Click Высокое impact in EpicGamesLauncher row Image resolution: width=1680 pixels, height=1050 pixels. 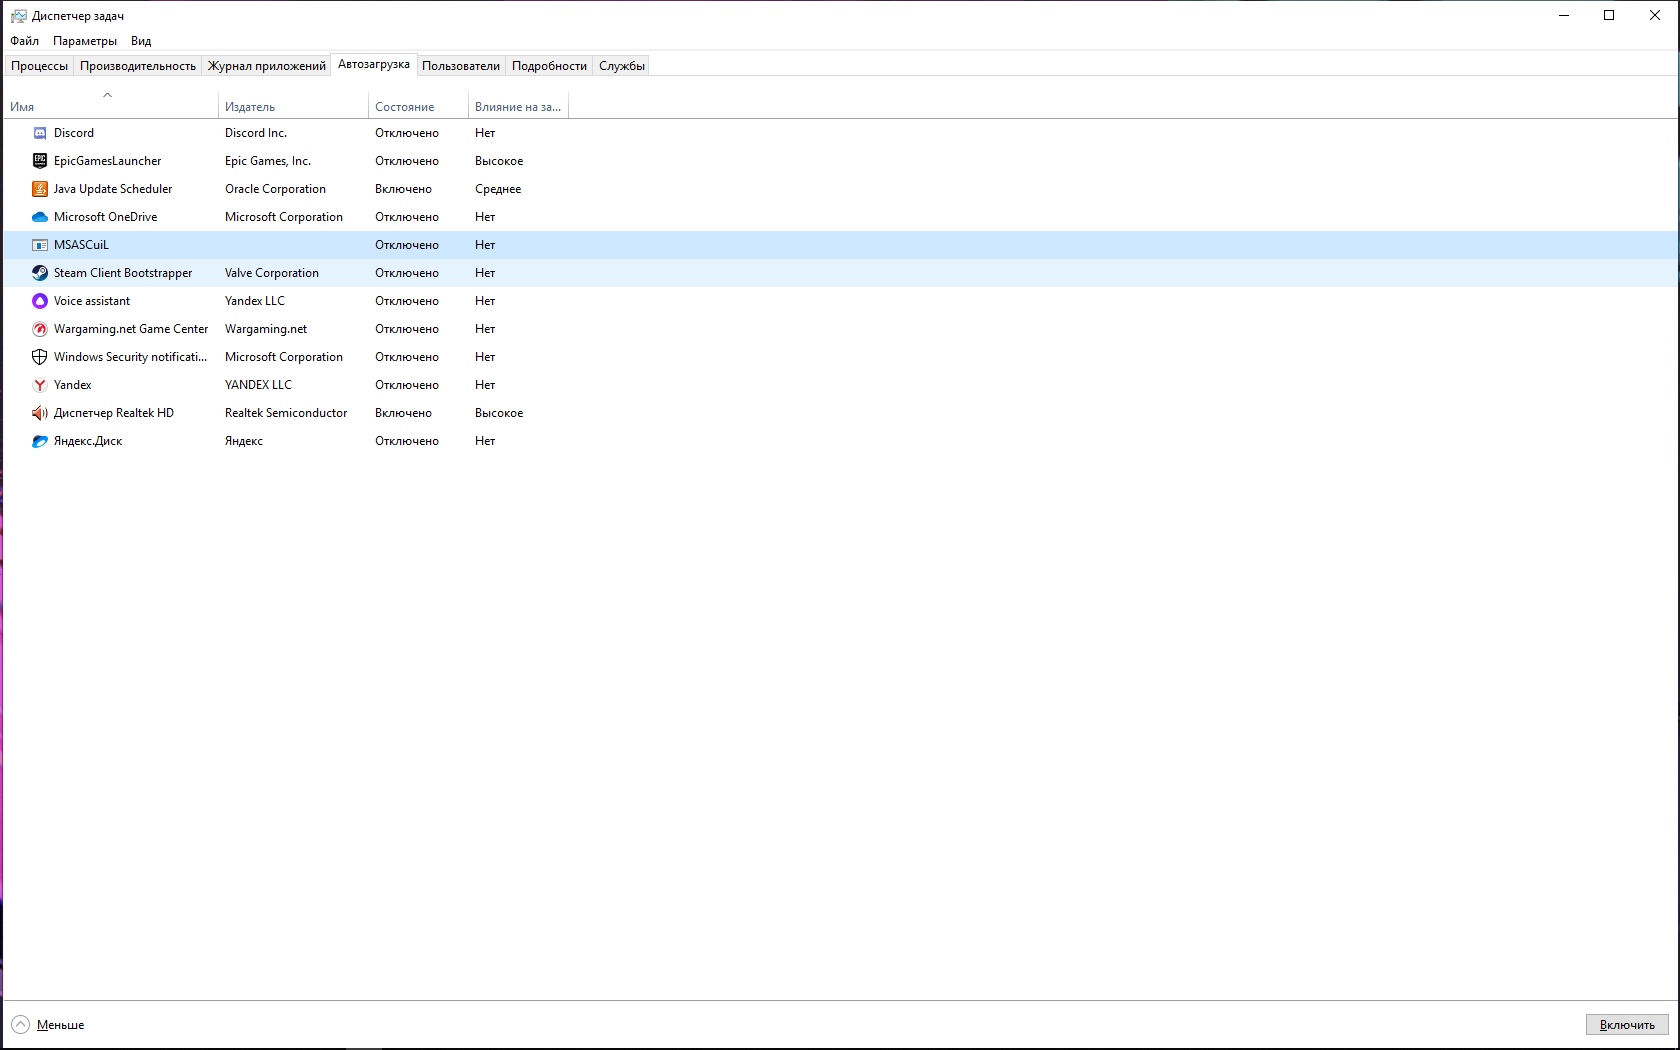499,161
